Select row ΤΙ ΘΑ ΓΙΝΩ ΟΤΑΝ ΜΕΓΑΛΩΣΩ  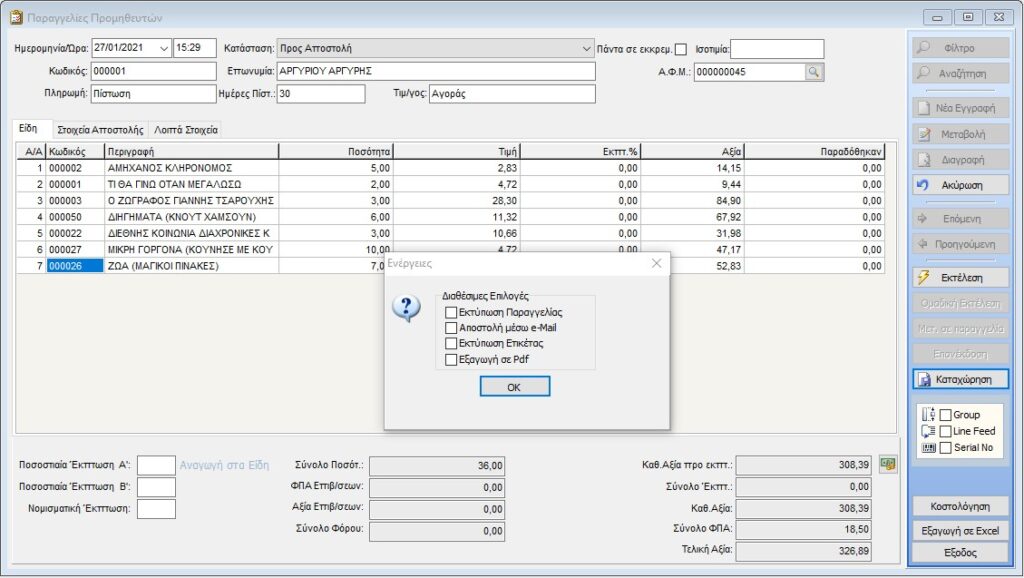451,184
